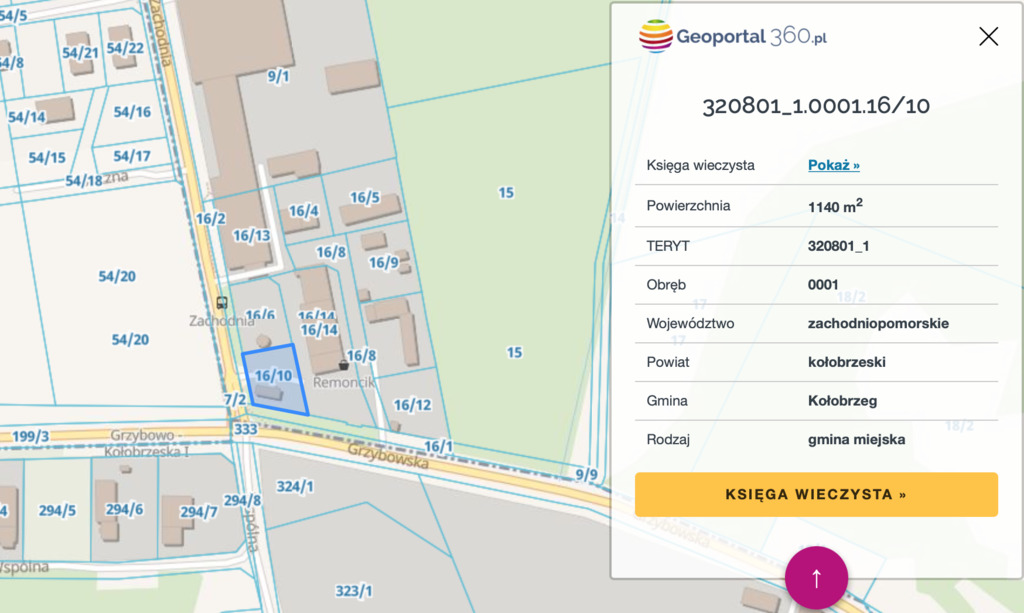Image resolution: width=1024 pixels, height=613 pixels.
Task: Click parcel label 9/1
Action: 278,77
